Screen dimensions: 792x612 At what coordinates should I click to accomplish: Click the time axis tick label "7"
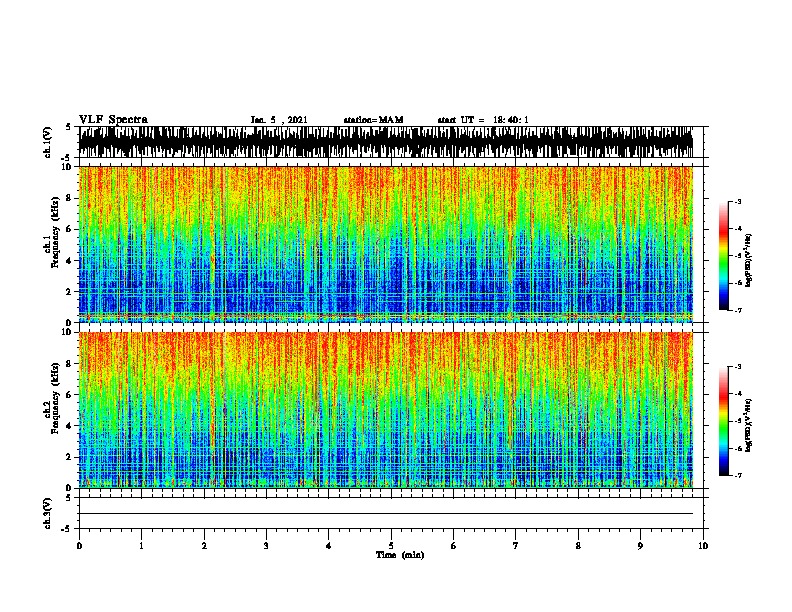point(516,545)
